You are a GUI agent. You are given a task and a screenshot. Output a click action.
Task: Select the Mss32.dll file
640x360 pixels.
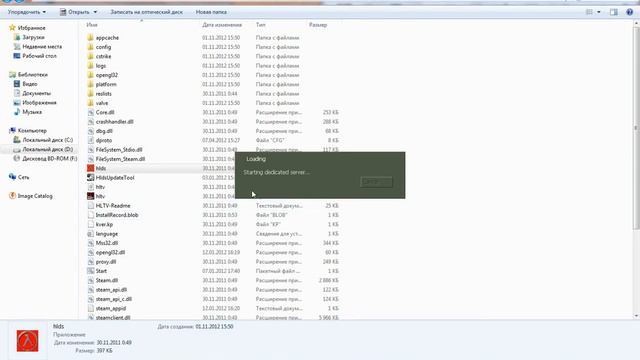click(x=107, y=243)
